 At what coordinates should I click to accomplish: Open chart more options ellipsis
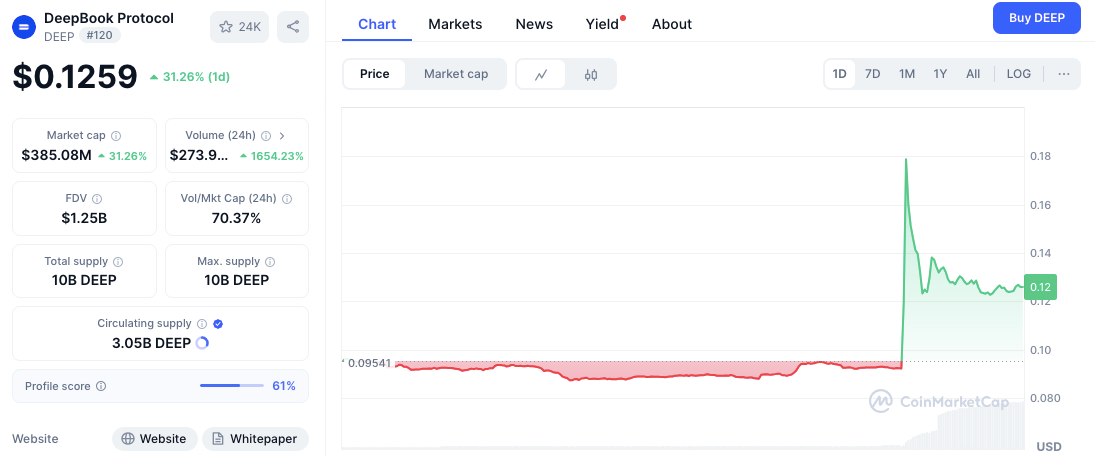[x=1064, y=74]
